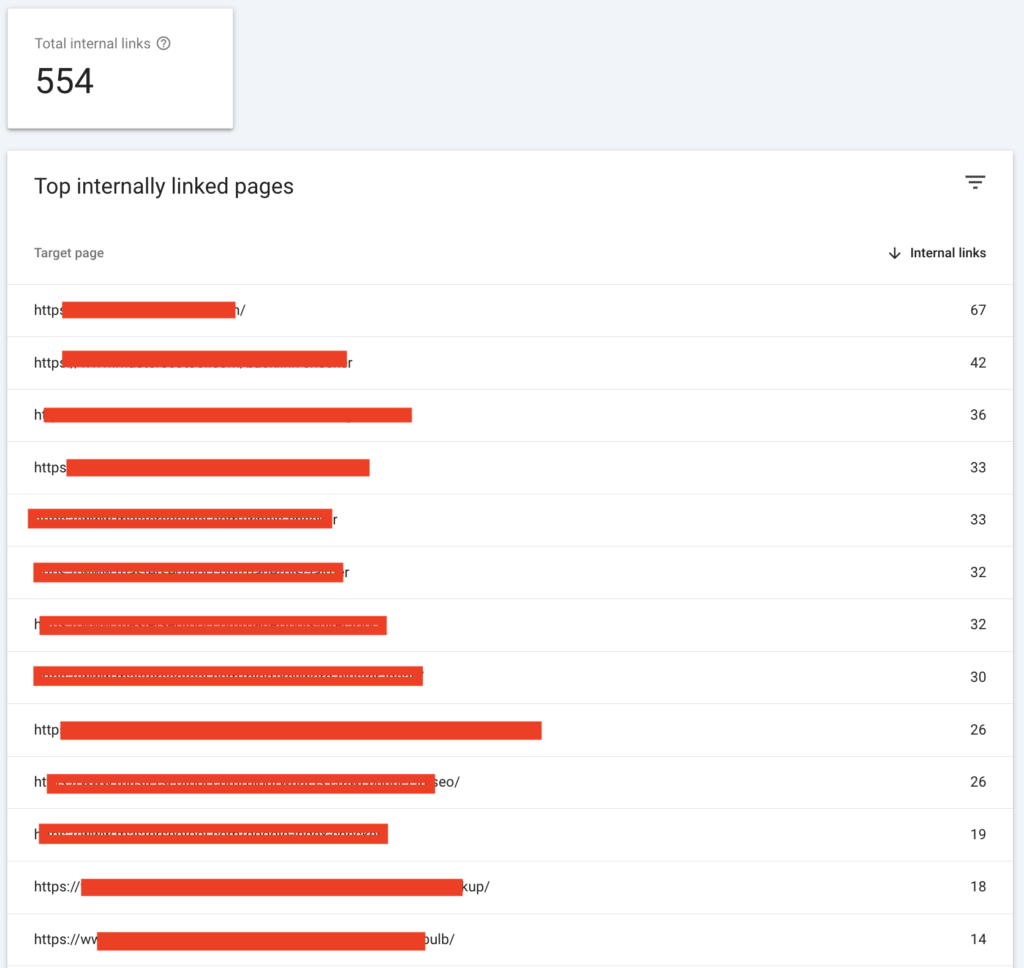This screenshot has height=968, width=1024.
Task: Open the top page with 67 internal links
Action: (140, 310)
